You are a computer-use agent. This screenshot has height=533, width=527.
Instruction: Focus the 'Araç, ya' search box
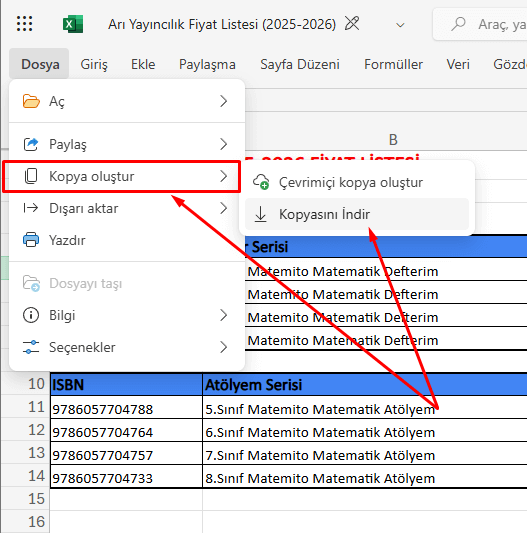[480, 24]
